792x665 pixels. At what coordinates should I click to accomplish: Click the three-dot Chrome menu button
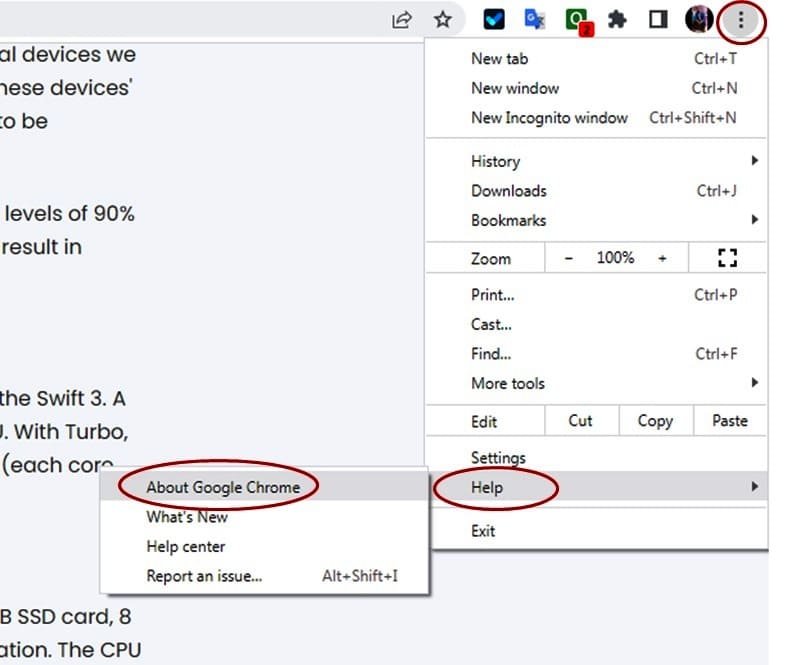pyautogui.click(x=741, y=19)
